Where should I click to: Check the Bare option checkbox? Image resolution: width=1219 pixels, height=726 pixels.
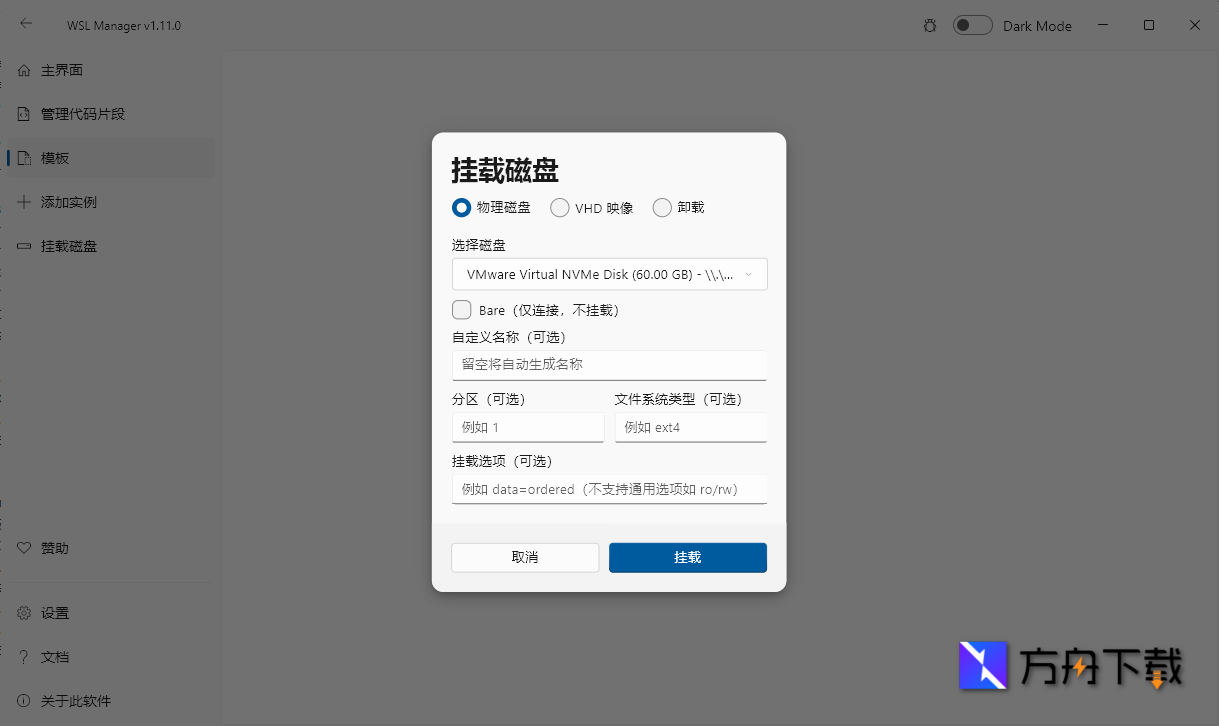tap(461, 309)
